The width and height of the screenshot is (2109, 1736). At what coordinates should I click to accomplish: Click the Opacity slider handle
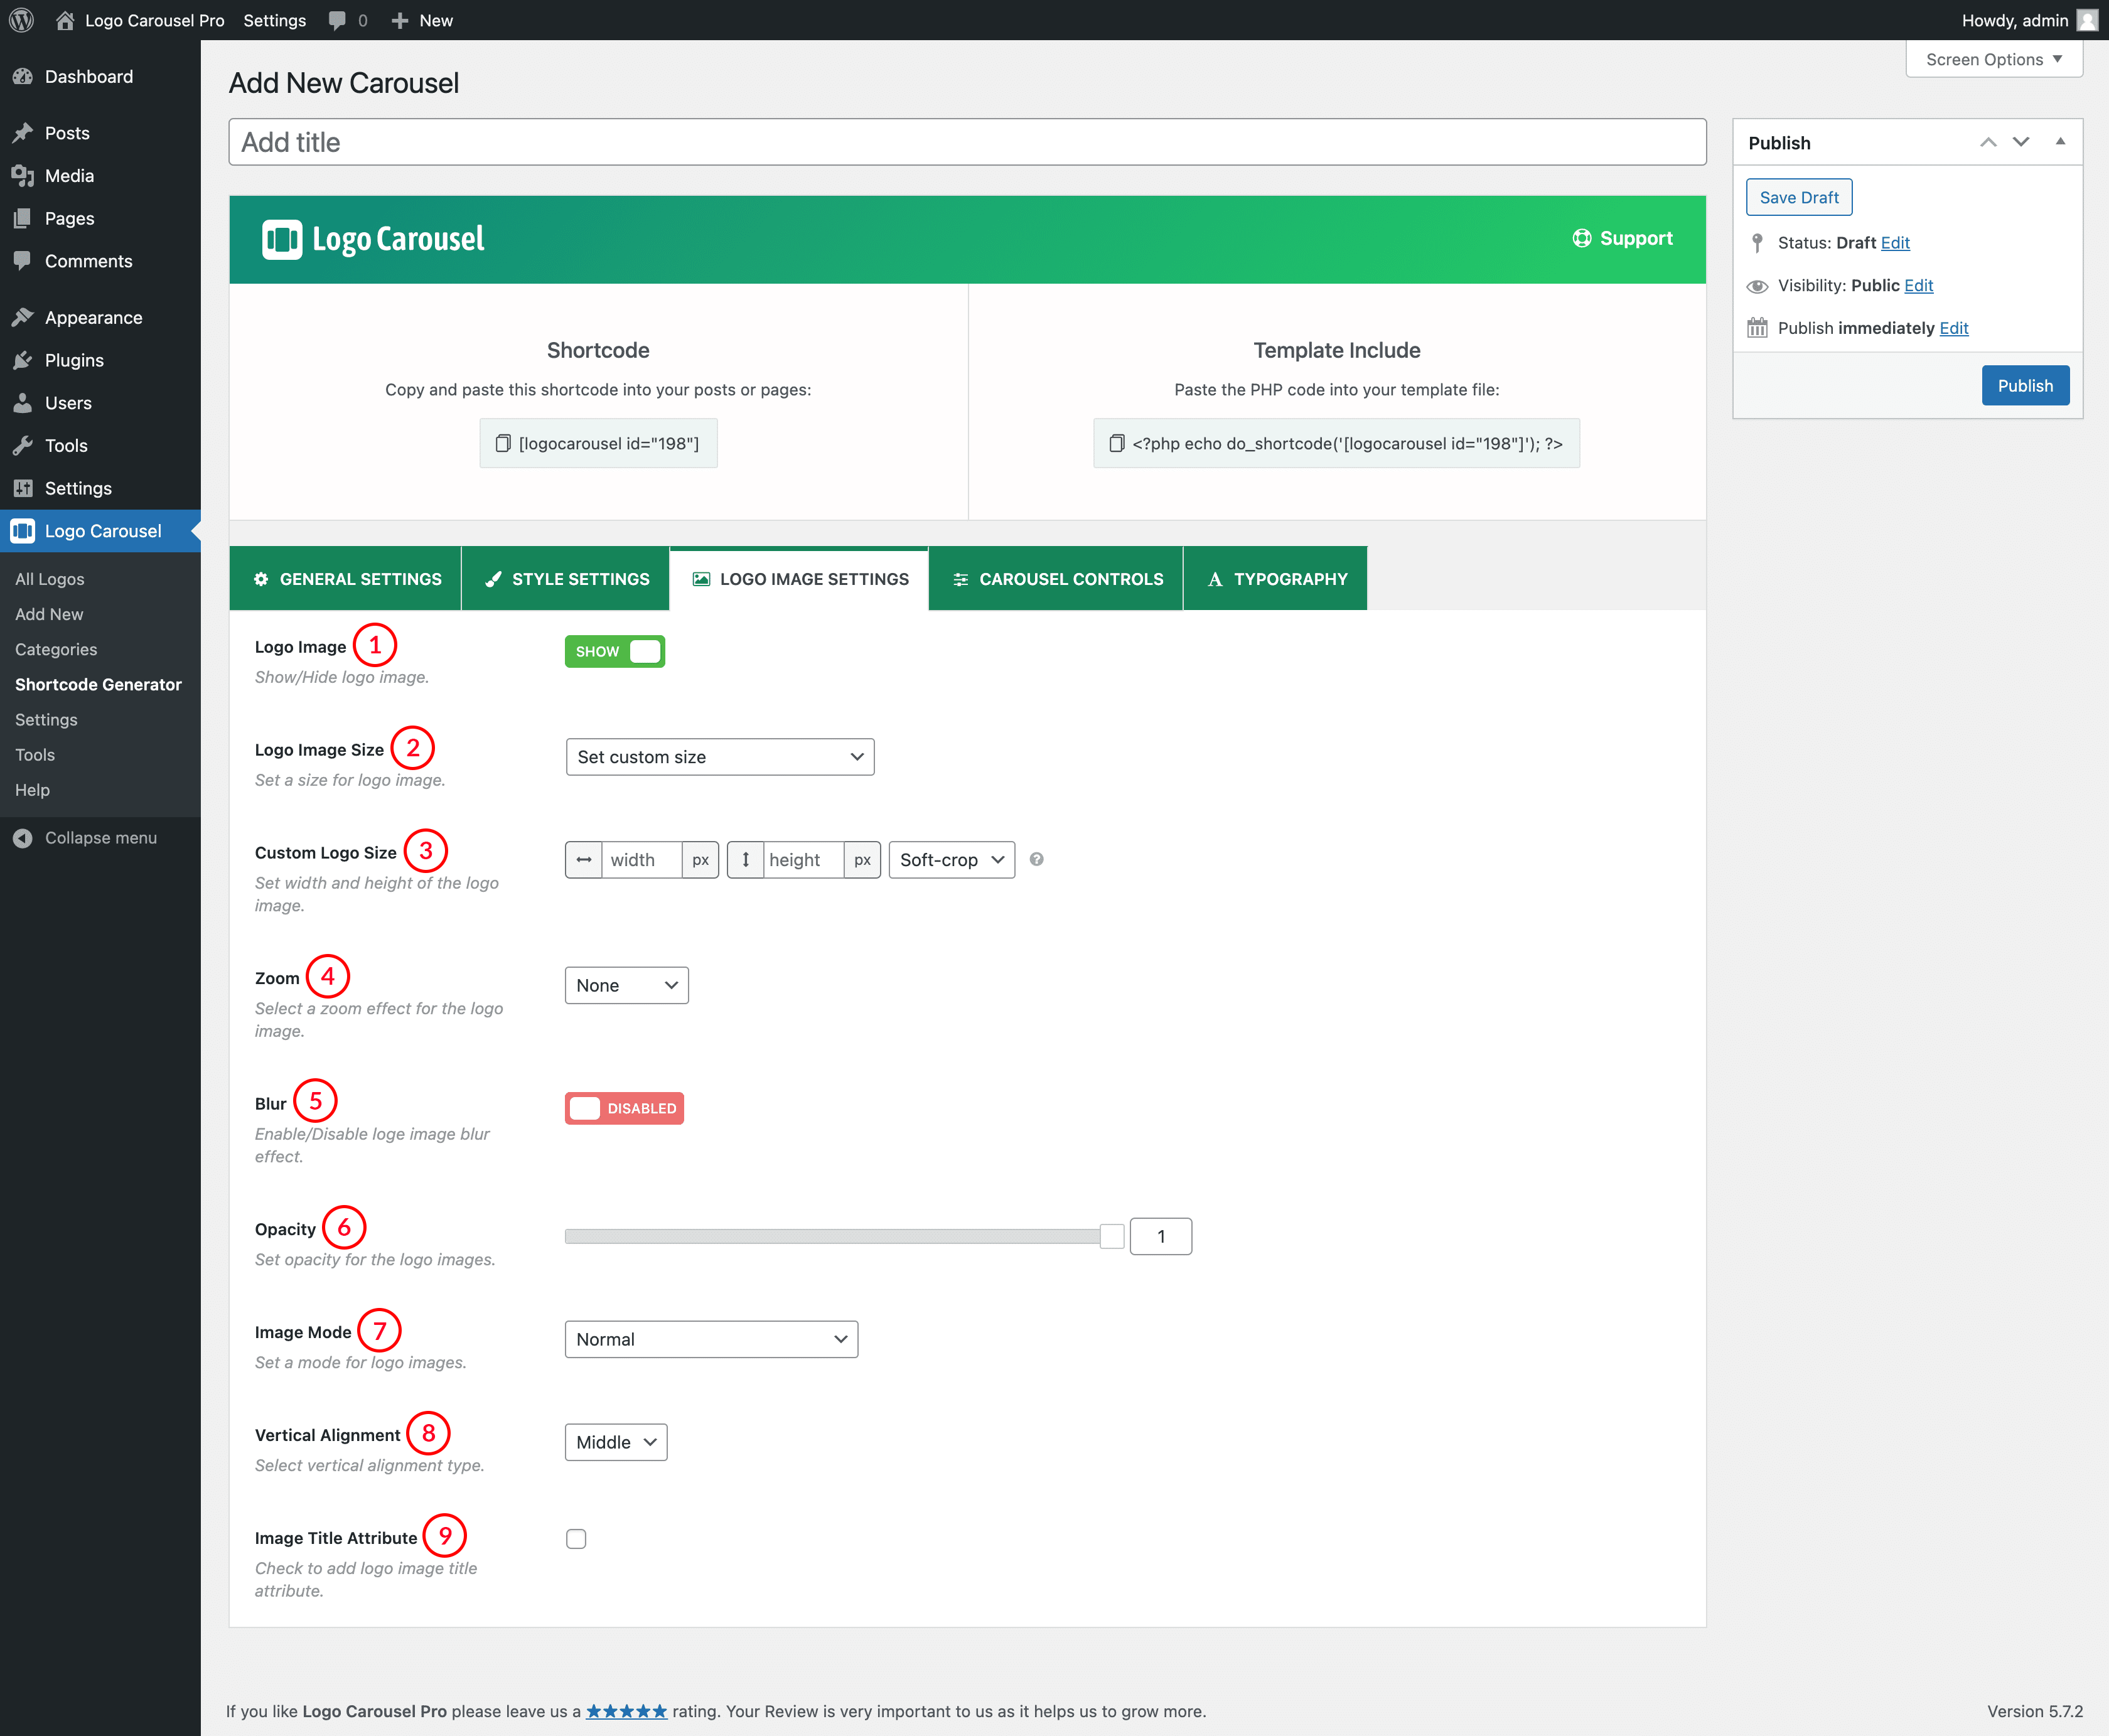(x=1112, y=1236)
